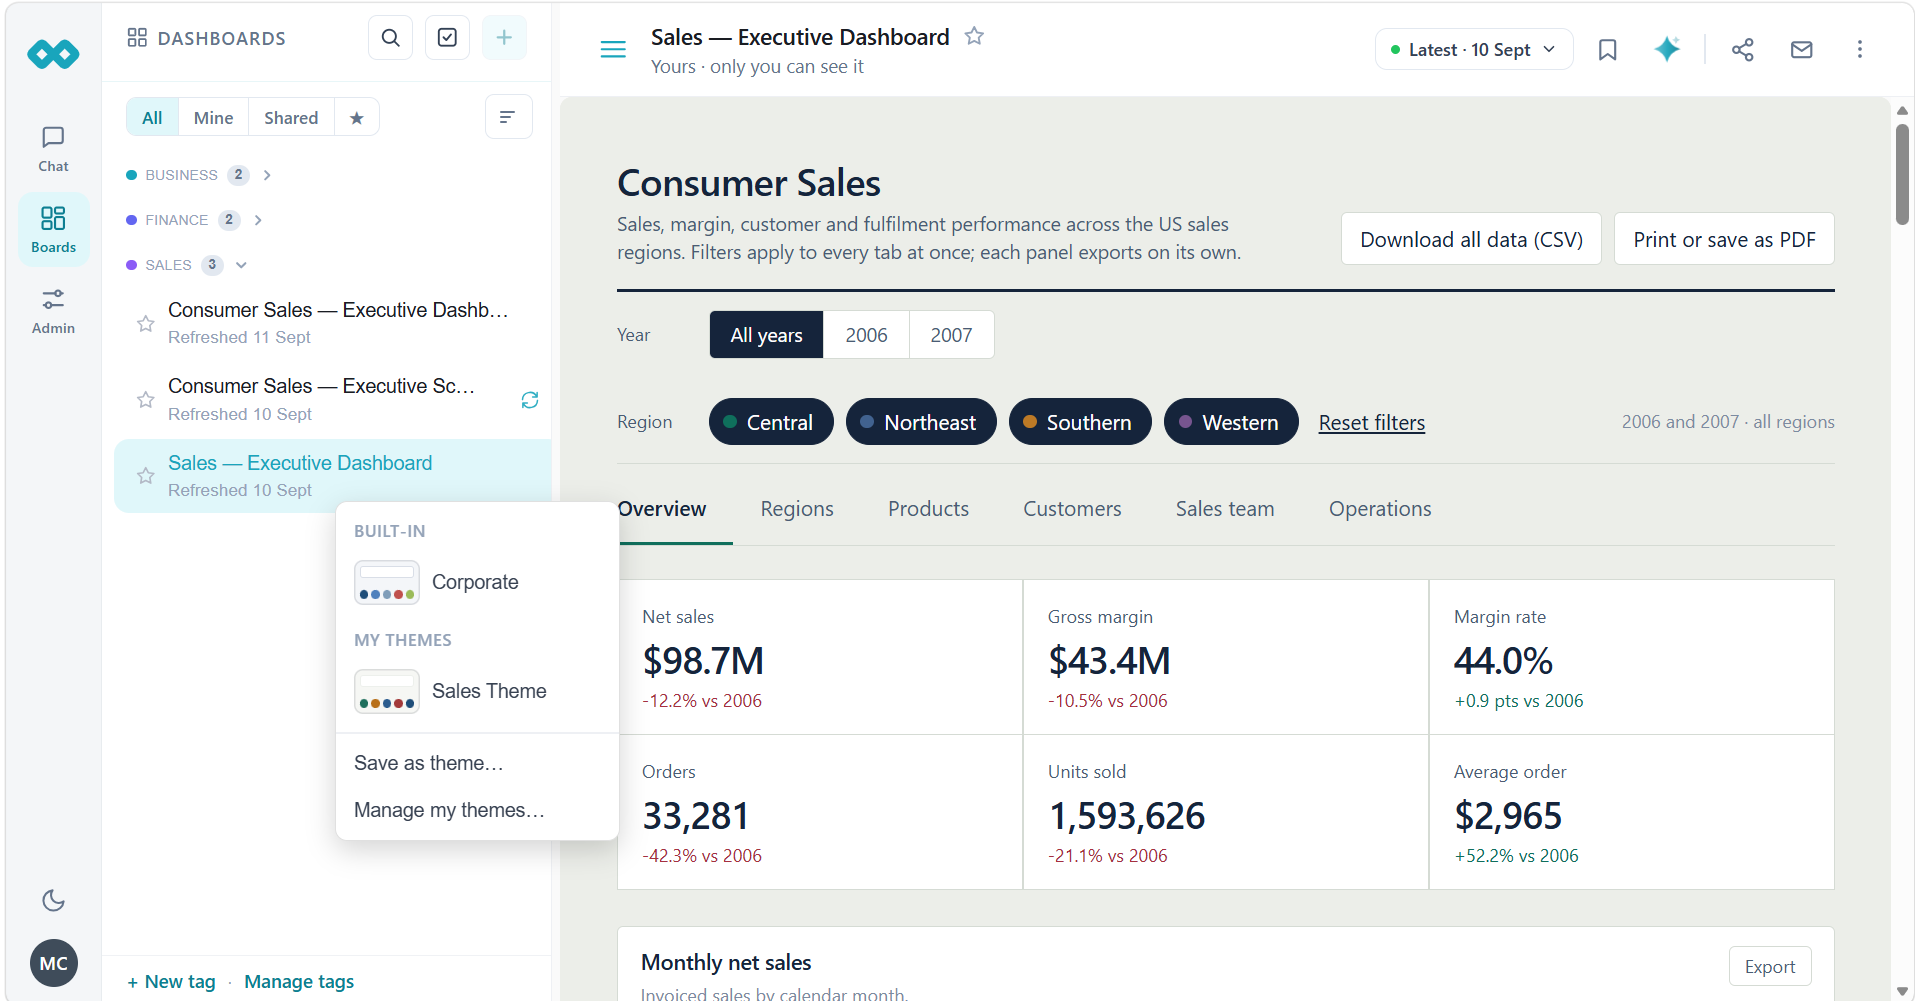Click Download all data (CSV) button
This screenshot has width=1917, height=1001.
[x=1471, y=239]
